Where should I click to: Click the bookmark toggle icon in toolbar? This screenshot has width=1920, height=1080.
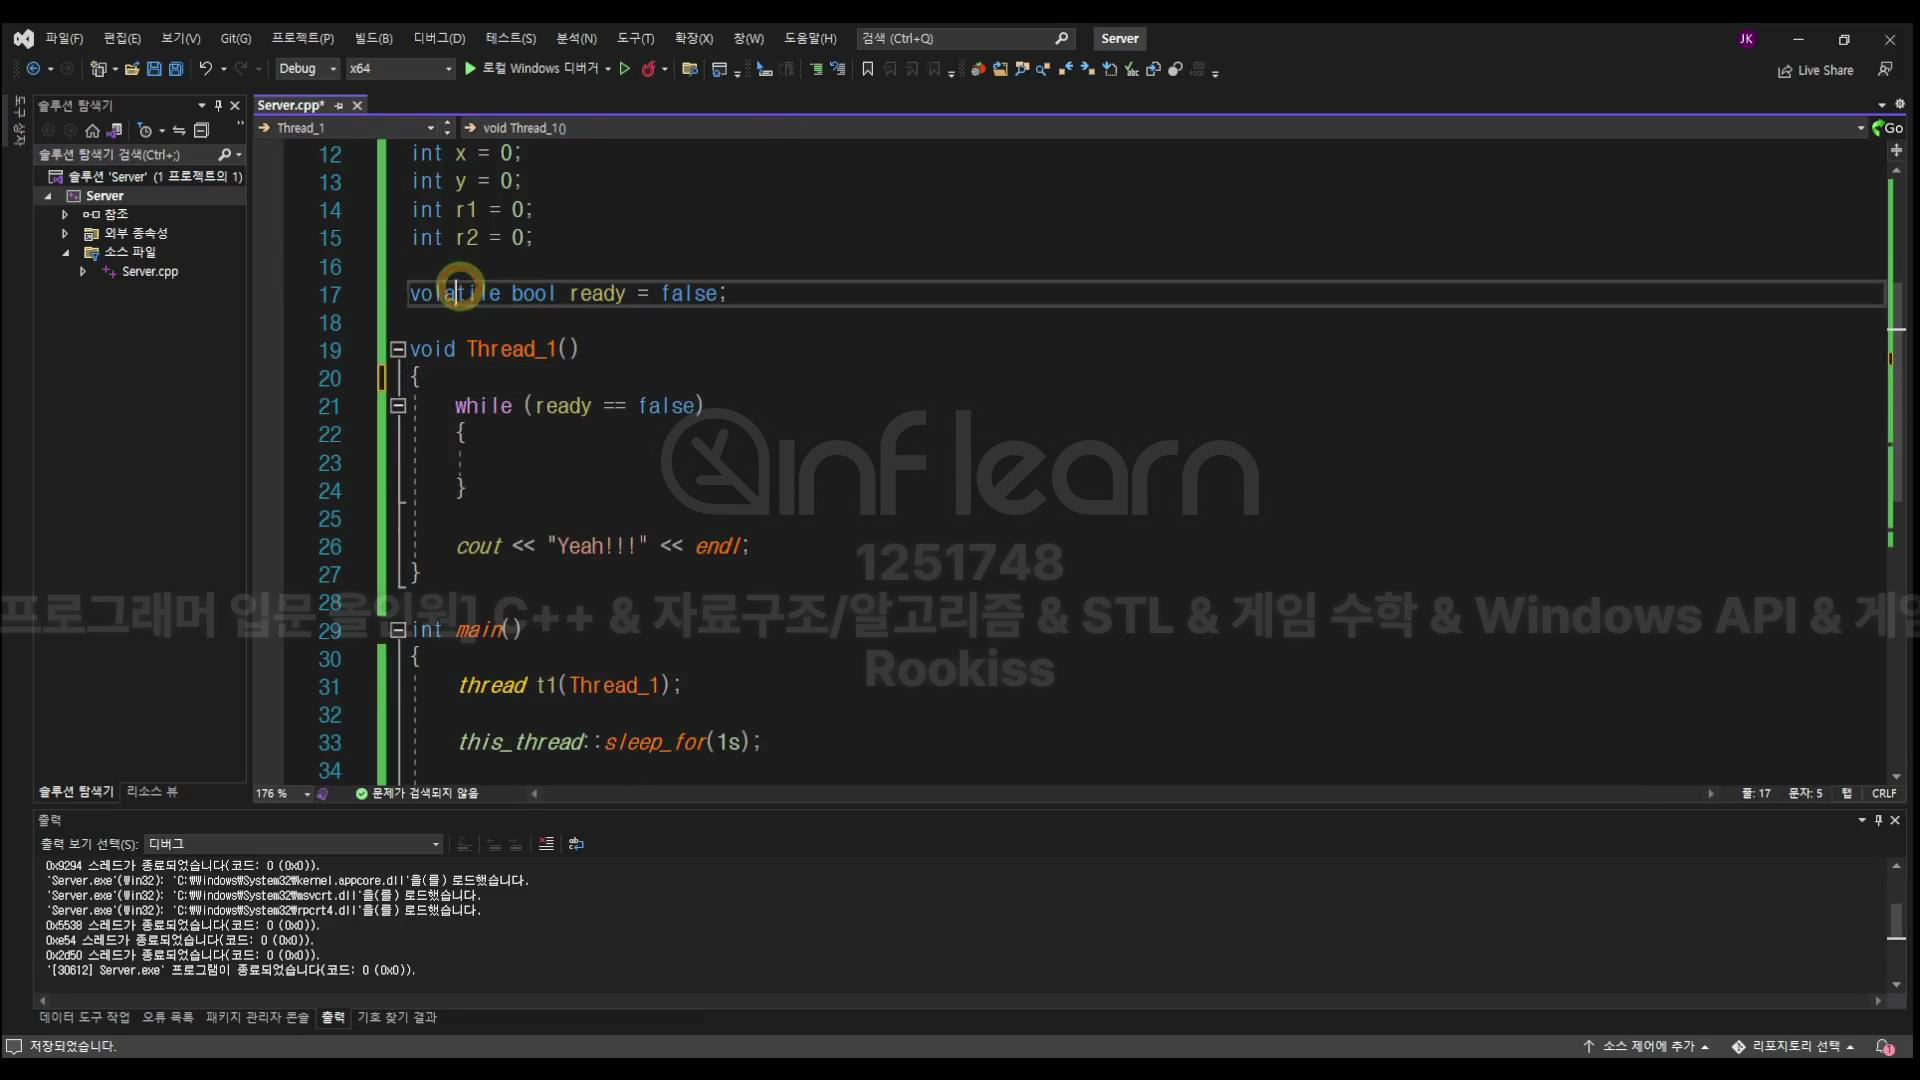867,69
